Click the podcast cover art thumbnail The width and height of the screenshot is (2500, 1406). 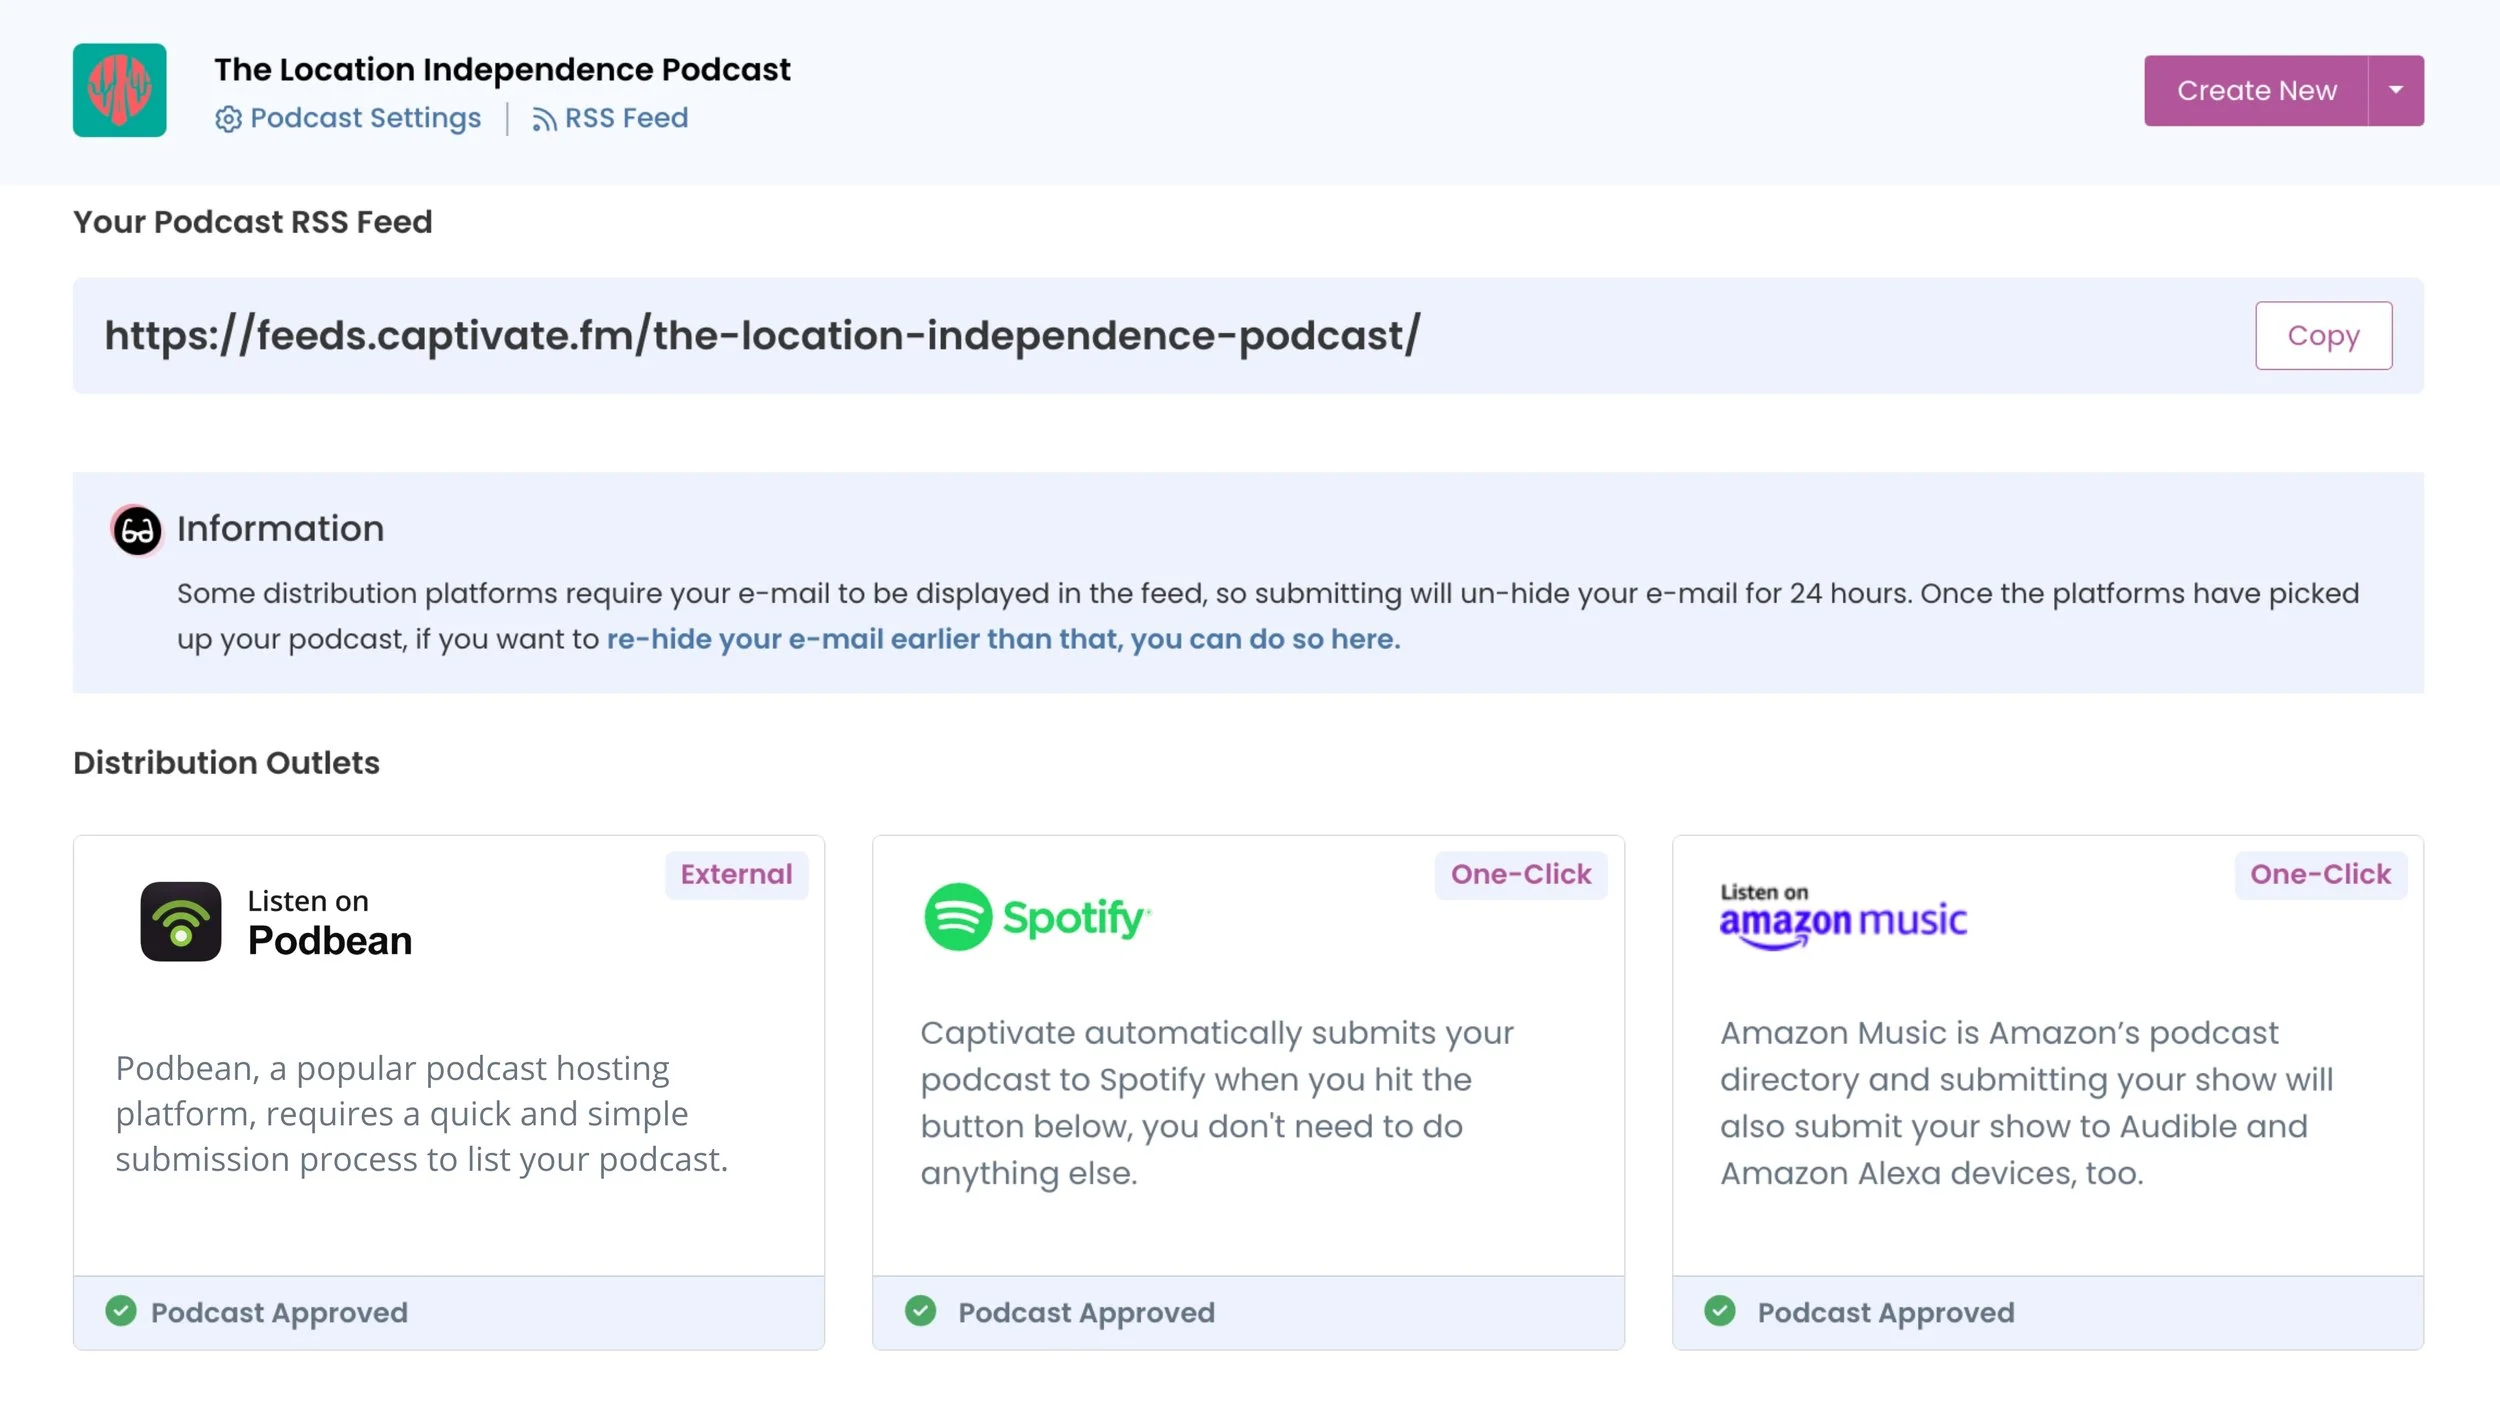[119, 90]
